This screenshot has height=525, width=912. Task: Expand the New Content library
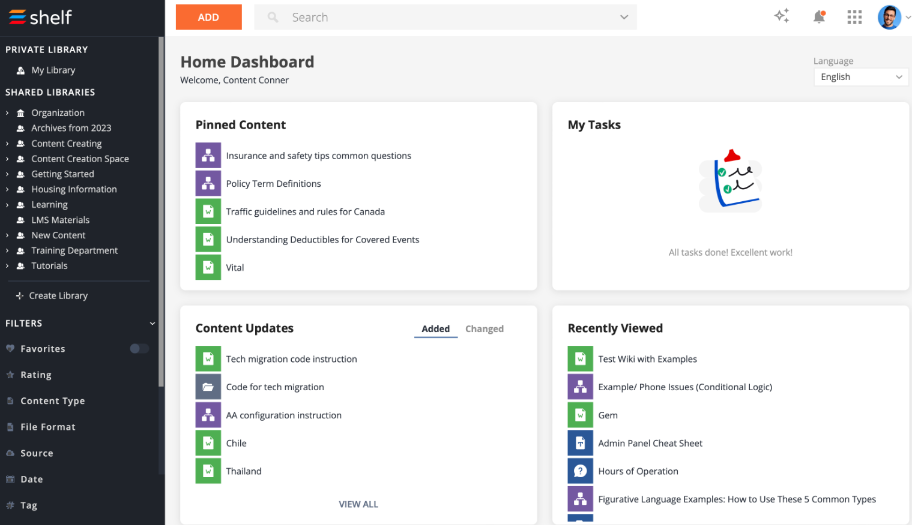[7, 235]
